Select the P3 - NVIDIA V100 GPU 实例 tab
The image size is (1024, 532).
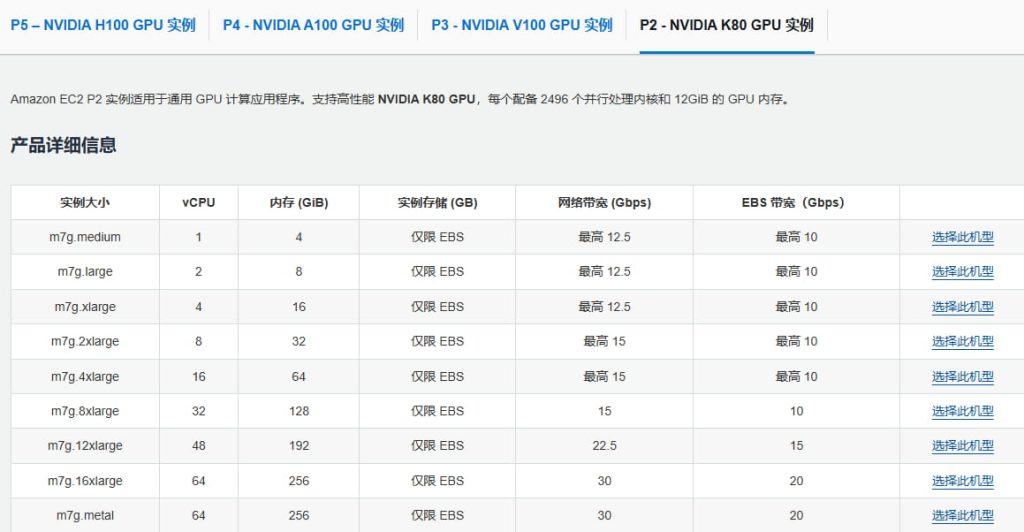tap(522, 25)
